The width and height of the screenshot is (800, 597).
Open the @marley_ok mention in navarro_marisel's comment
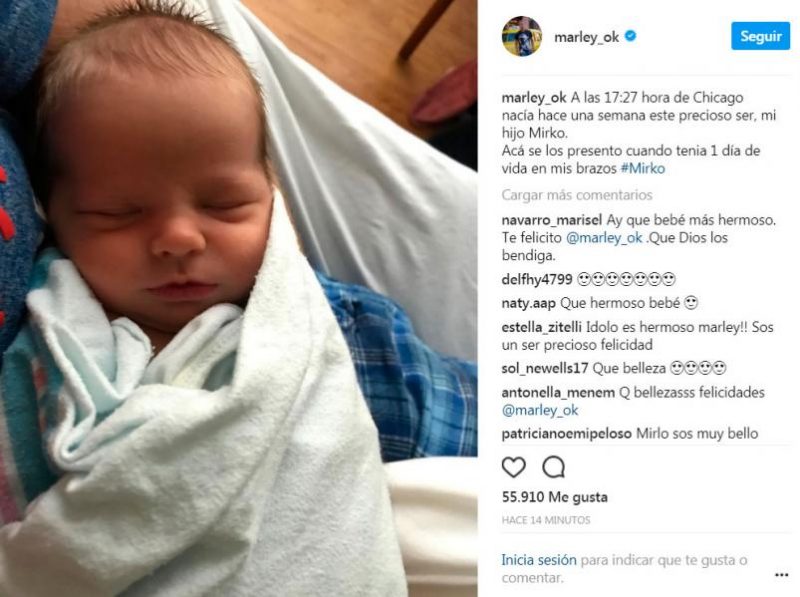(604, 238)
